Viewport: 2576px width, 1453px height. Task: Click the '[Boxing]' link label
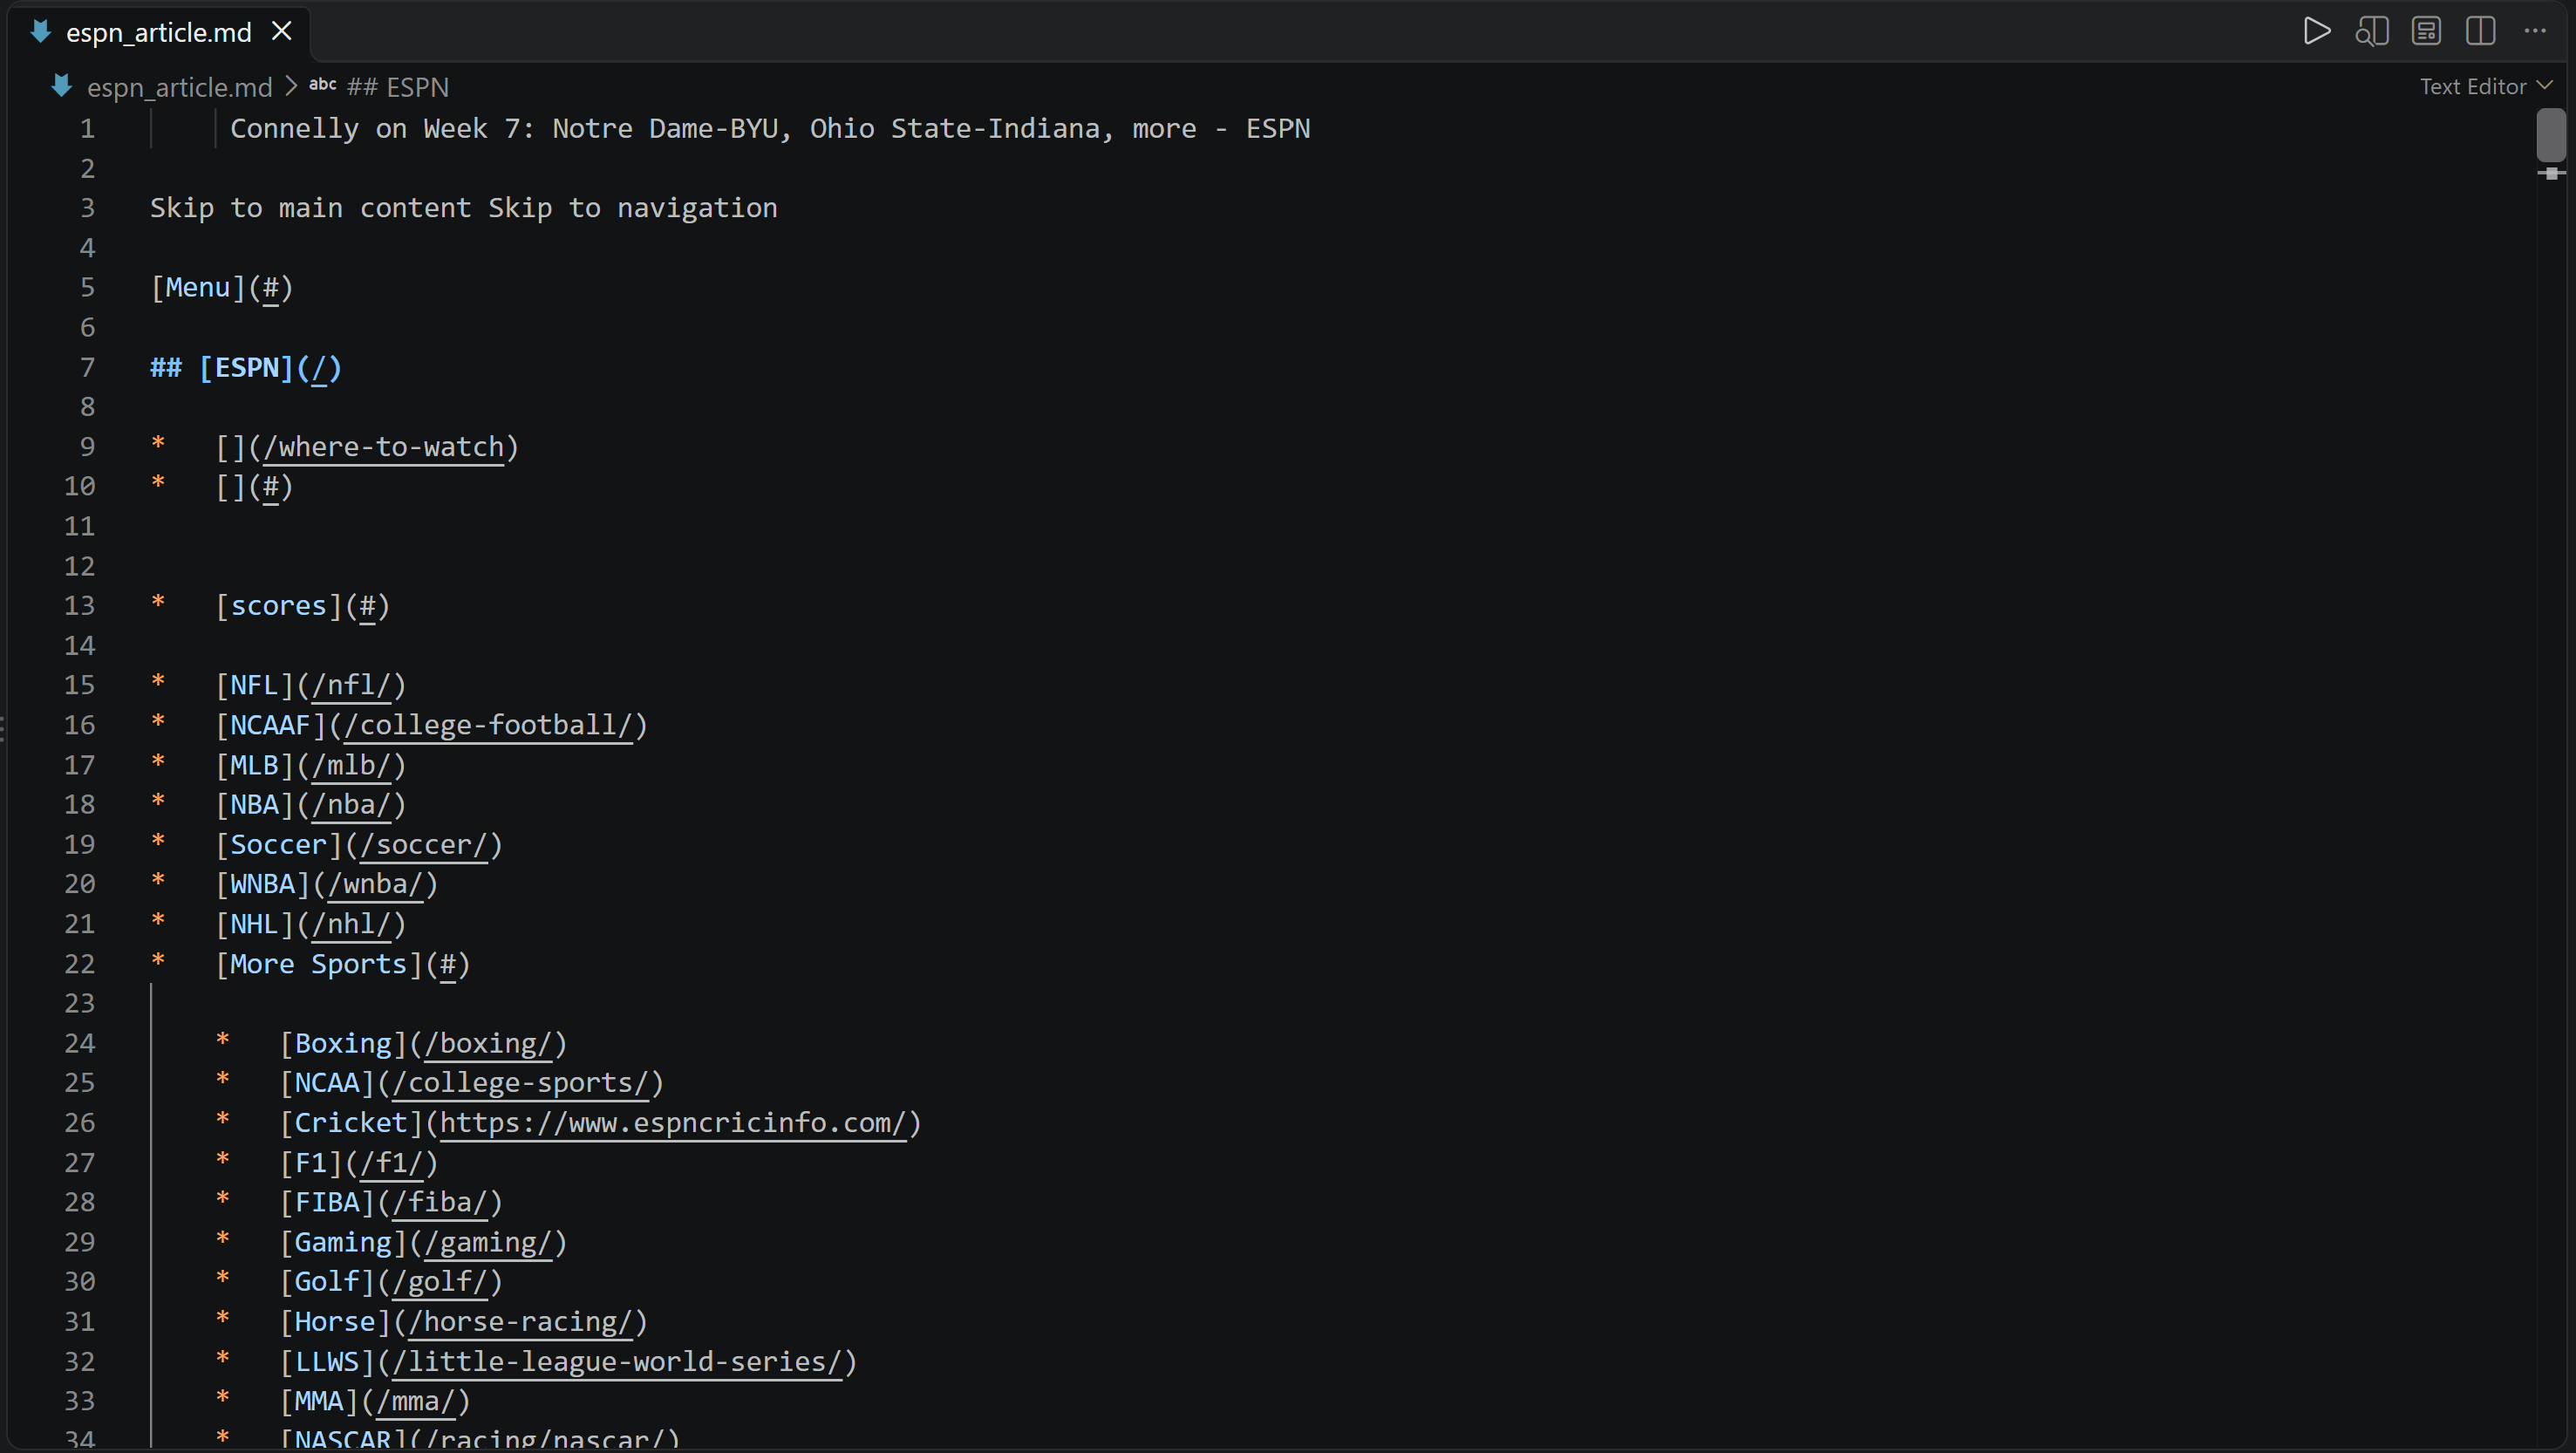click(x=343, y=1044)
